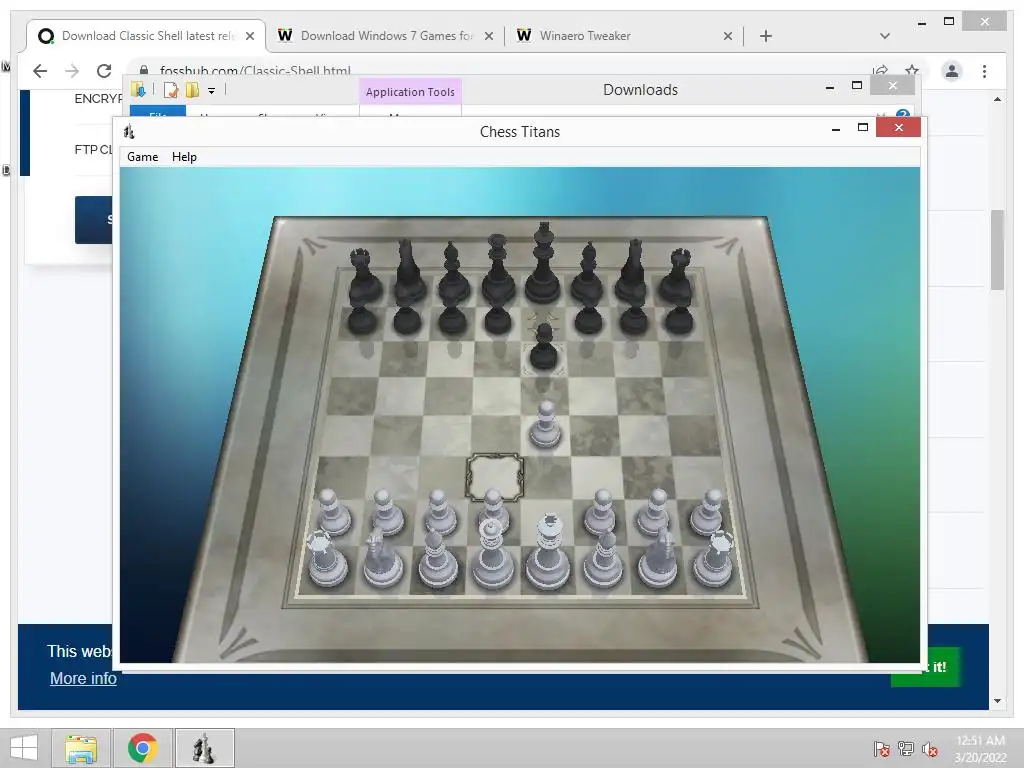The image size is (1024, 768).
Task: Open Chrome from the taskbar
Action: [x=142, y=748]
